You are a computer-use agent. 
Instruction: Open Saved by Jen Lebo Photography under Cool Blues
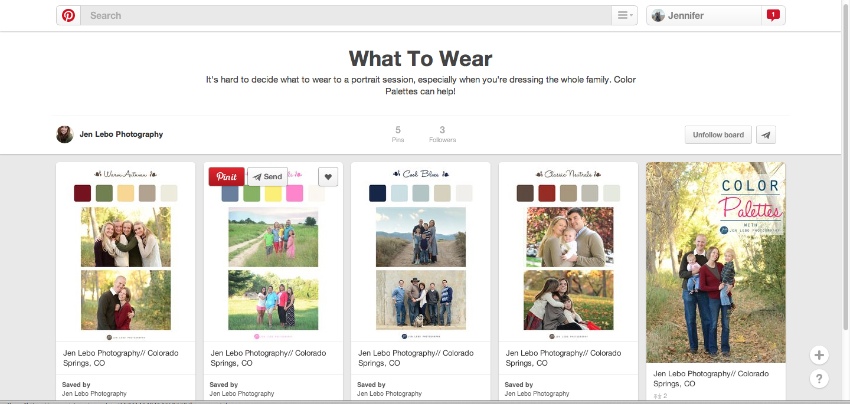pos(389,389)
